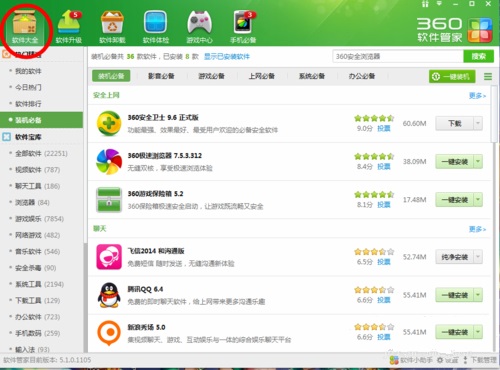Open the 软件体检 checkup icon
Image resolution: width=500 pixels, height=370 pixels.
click(156, 27)
